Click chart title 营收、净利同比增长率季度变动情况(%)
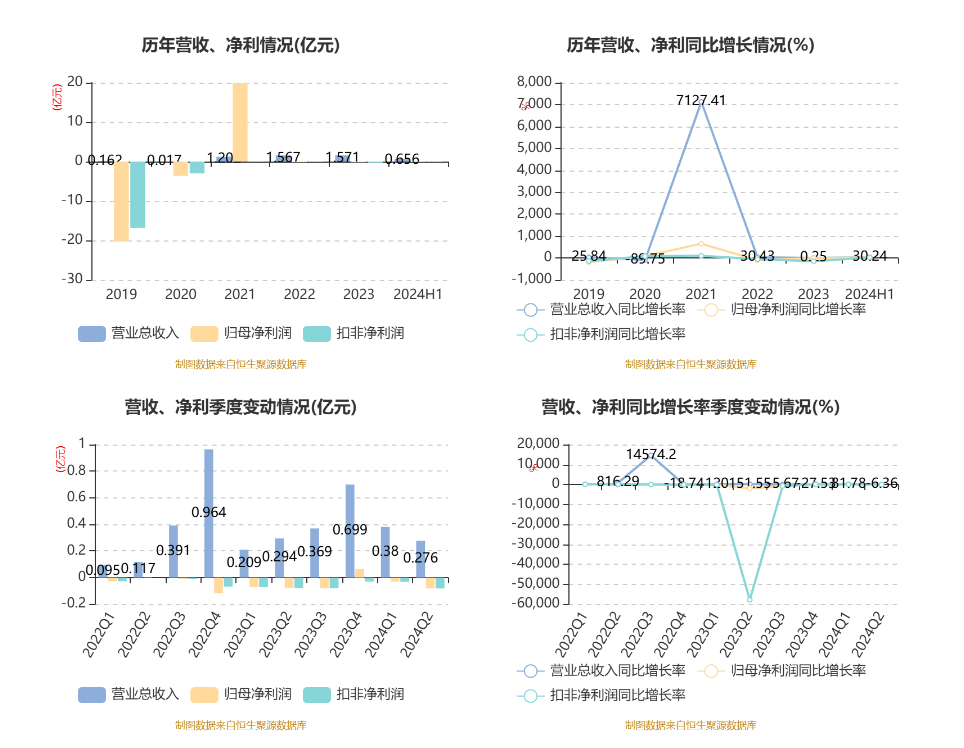Image resolution: width=964 pixels, height=748 pixels. [x=690, y=407]
